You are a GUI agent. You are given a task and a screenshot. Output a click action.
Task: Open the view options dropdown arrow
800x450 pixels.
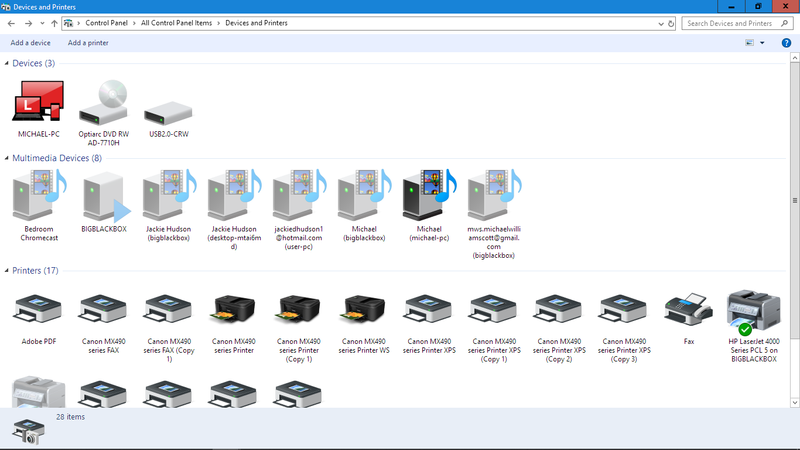pyautogui.click(x=762, y=43)
